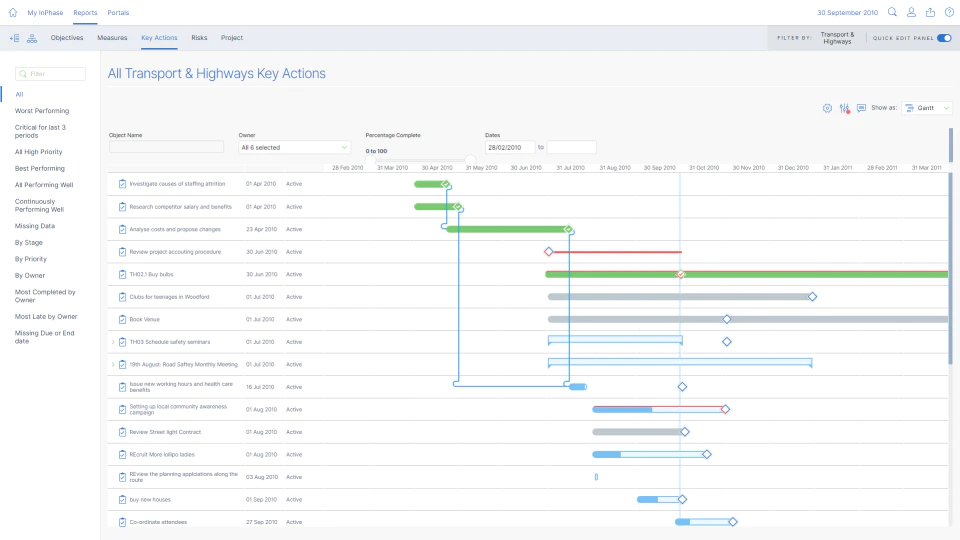This screenshot has height=540, width=960.
Task: Switch to the Risks tab
Action: (199, 38)
